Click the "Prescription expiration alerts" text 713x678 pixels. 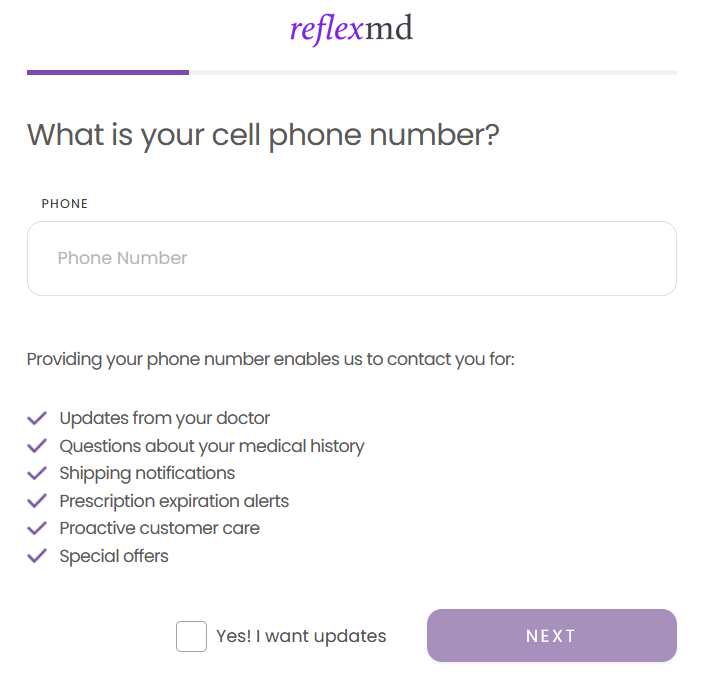174,501
